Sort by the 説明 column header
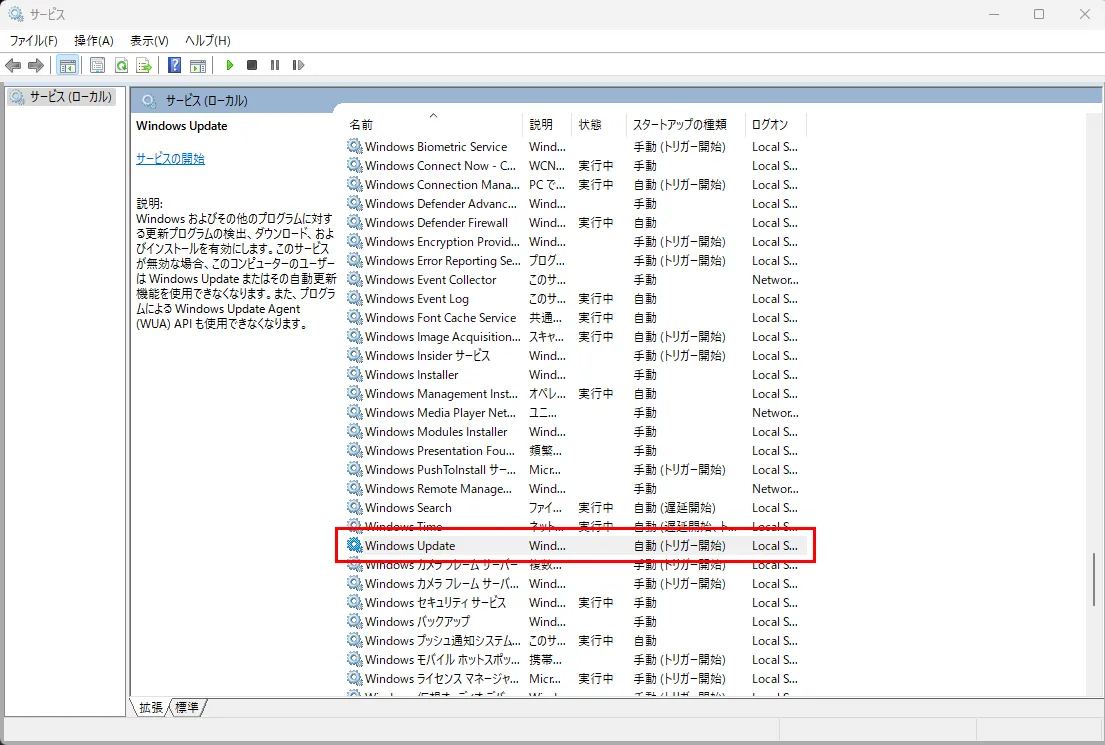This screenshot has height=745, width=1105. pyautogui.click(x=548, y=124)
